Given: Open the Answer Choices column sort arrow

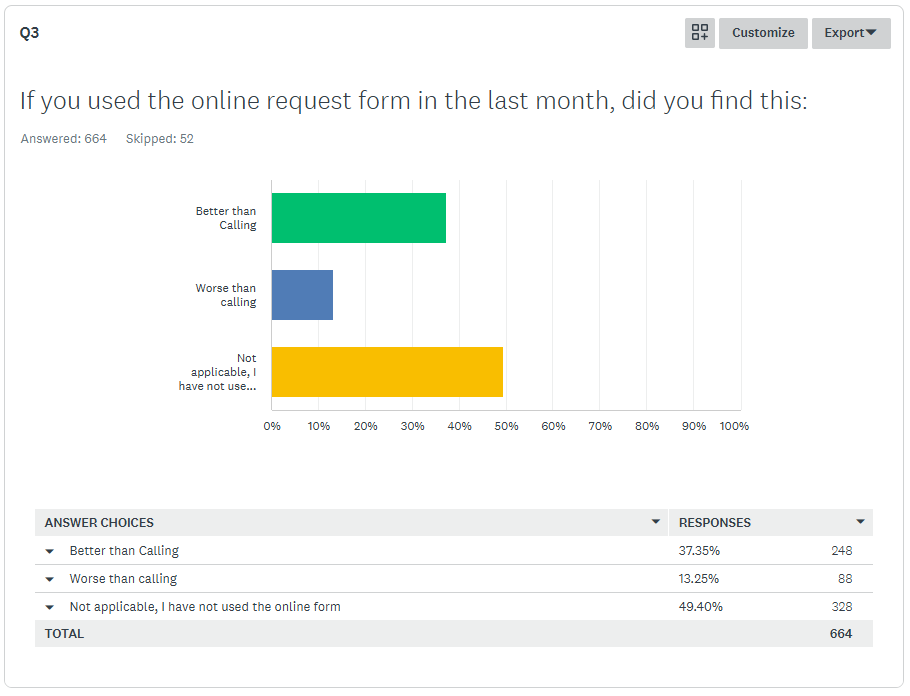Looking at the screenshot, I should (656, 522).
